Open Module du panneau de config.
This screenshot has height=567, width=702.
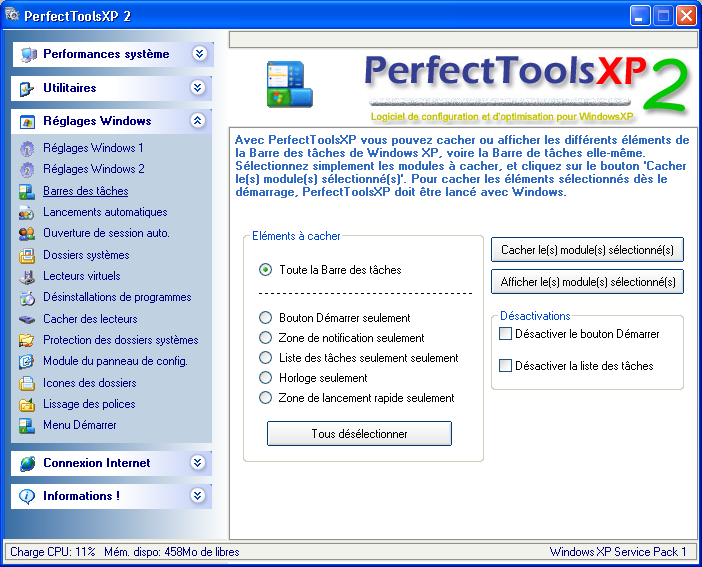(115, 361)
